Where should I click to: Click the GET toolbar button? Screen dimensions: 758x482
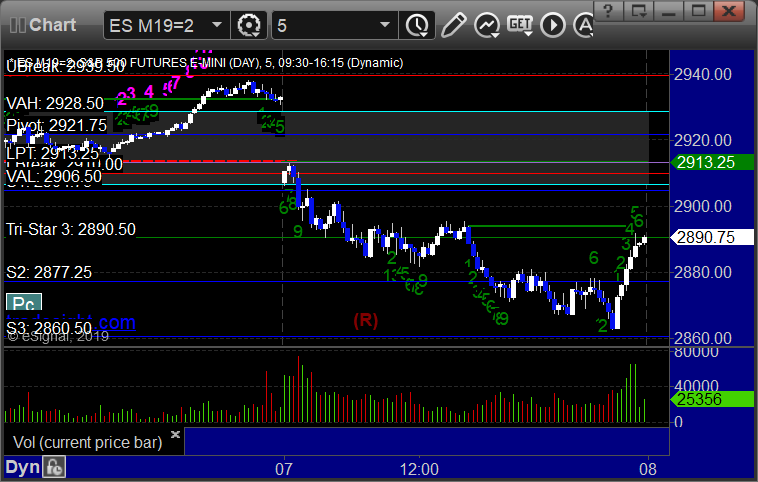click(520, 24)
